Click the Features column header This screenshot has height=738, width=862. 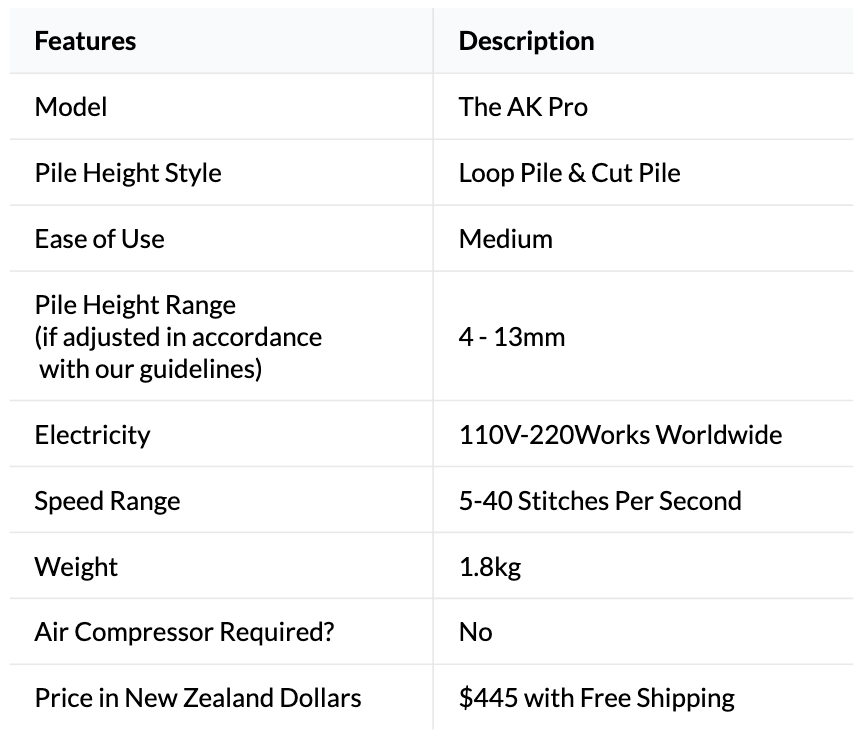(85, 41)
